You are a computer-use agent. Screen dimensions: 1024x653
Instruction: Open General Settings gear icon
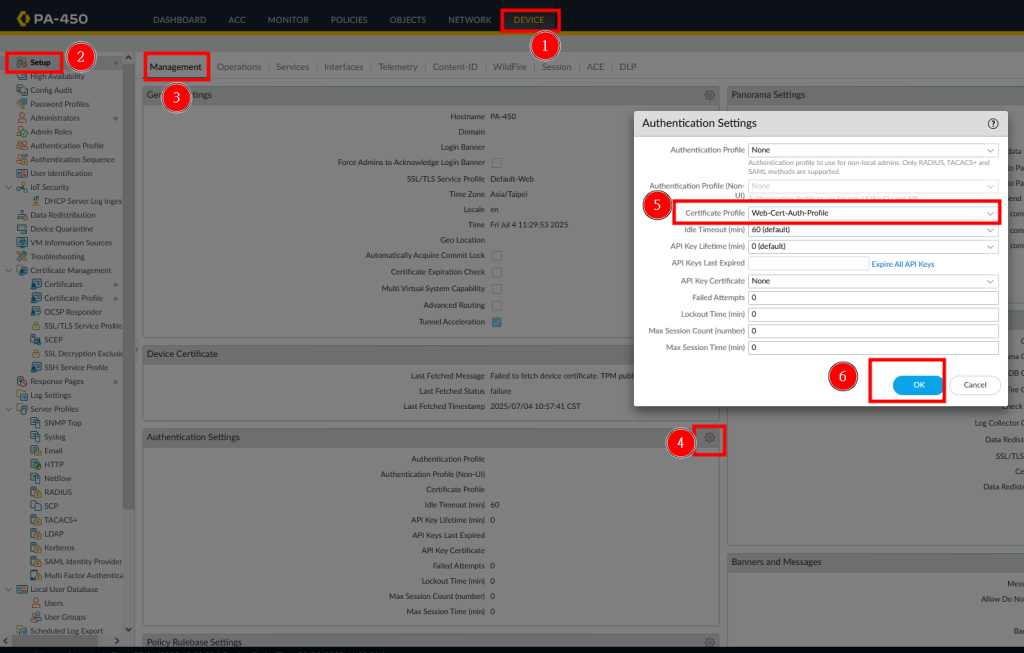coord(709,95)
